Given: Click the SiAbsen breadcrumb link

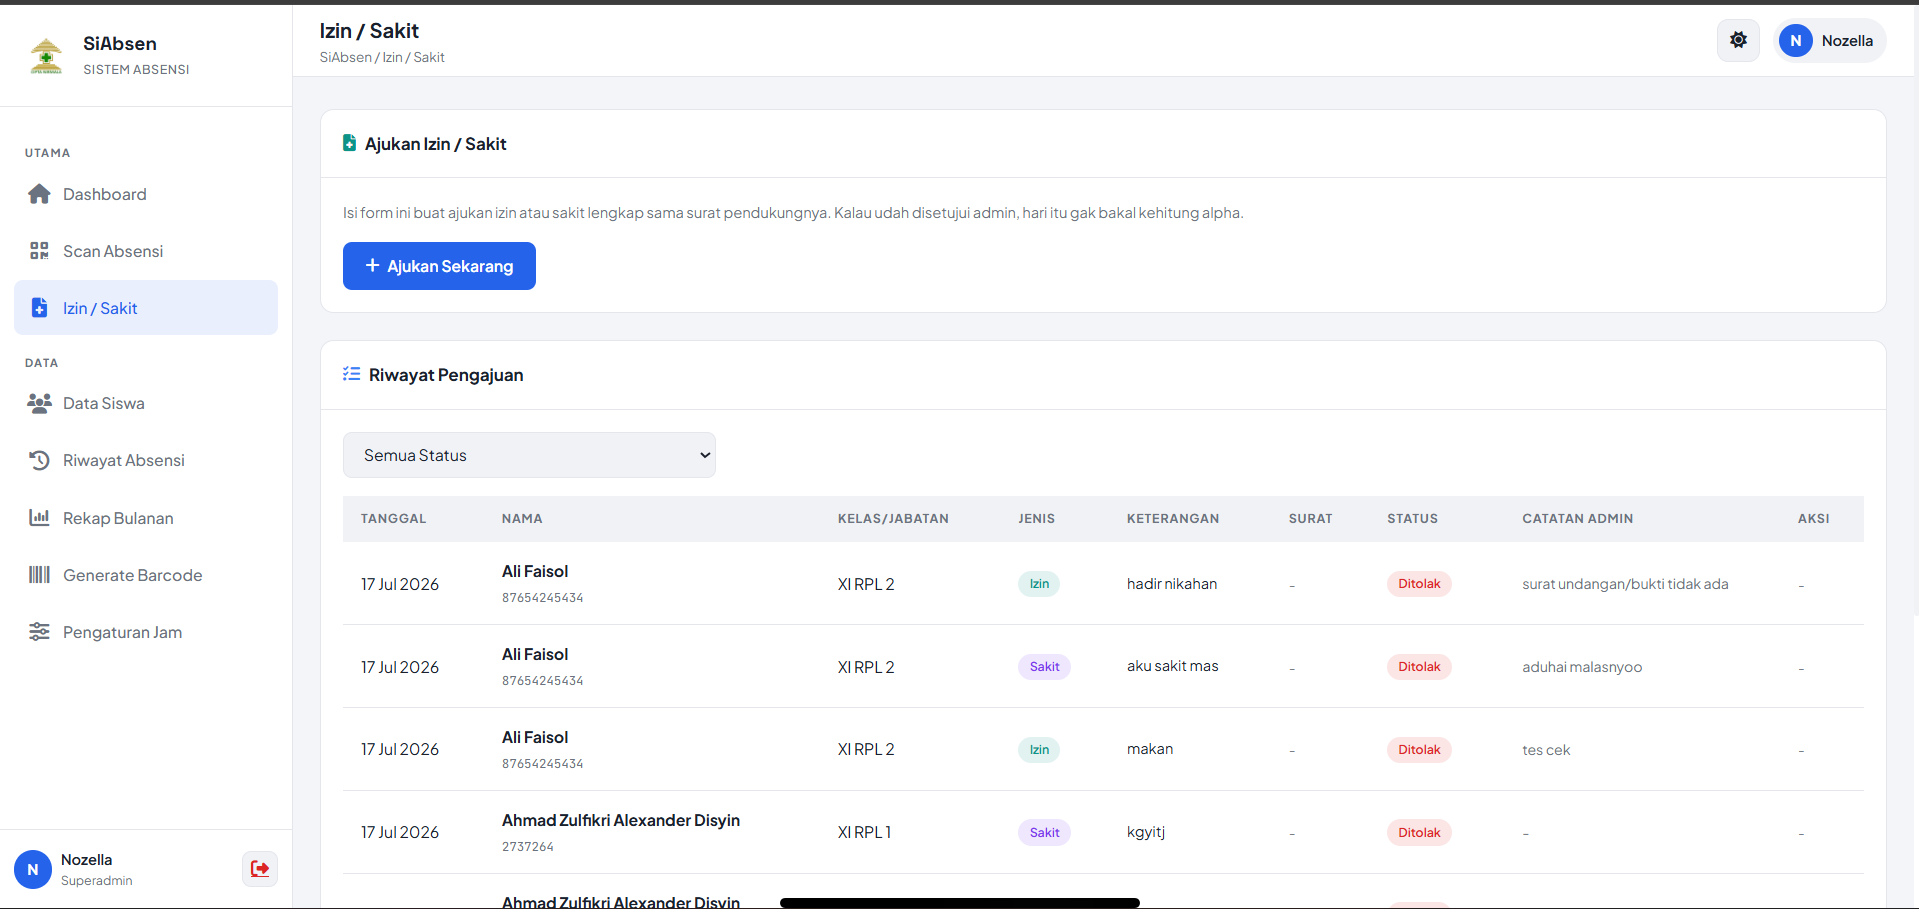Looking at the screenshot, I should coord(345,58).
